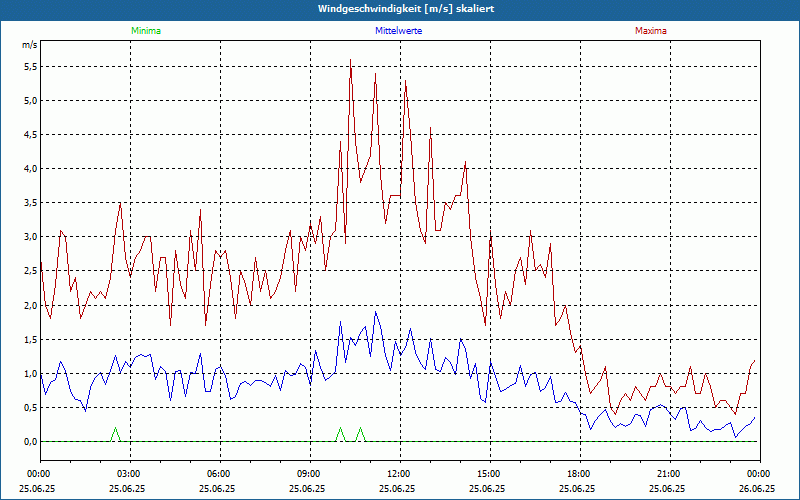This screenshot has height=500, width=800.
Task: Click the 5,5 y-axis value
Action: coord(31,66)
